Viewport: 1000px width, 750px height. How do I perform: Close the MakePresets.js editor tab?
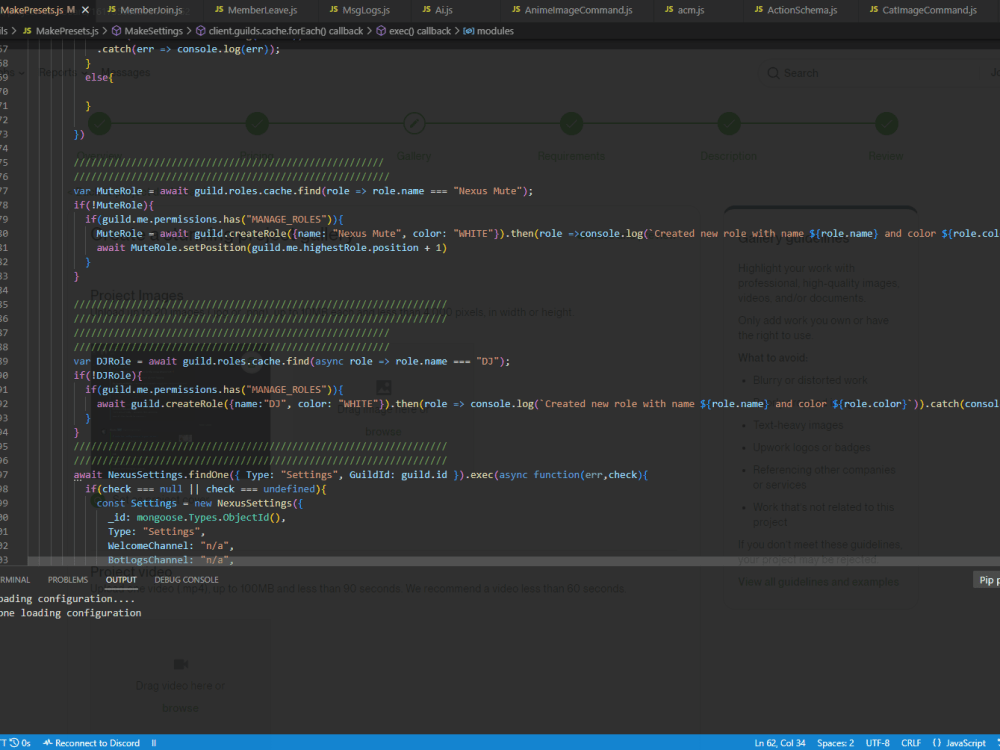[x=85, y=10]
